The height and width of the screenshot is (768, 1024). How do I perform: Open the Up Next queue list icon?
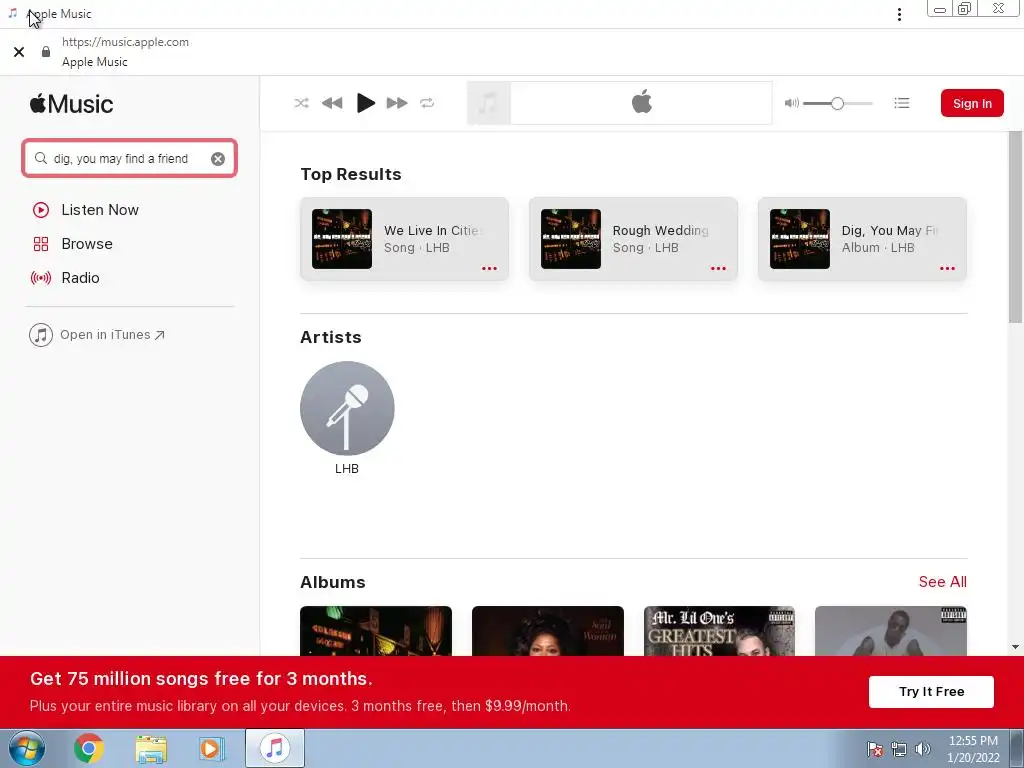coord(902,103)
